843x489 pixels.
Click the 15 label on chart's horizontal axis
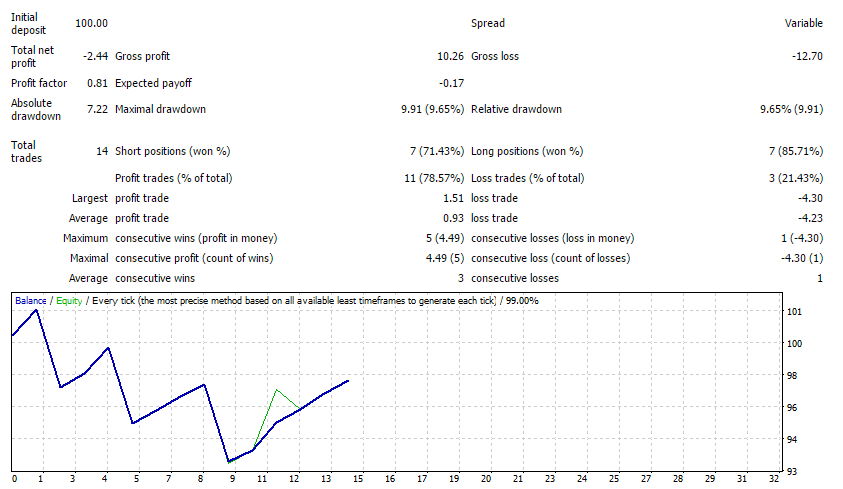358,478
